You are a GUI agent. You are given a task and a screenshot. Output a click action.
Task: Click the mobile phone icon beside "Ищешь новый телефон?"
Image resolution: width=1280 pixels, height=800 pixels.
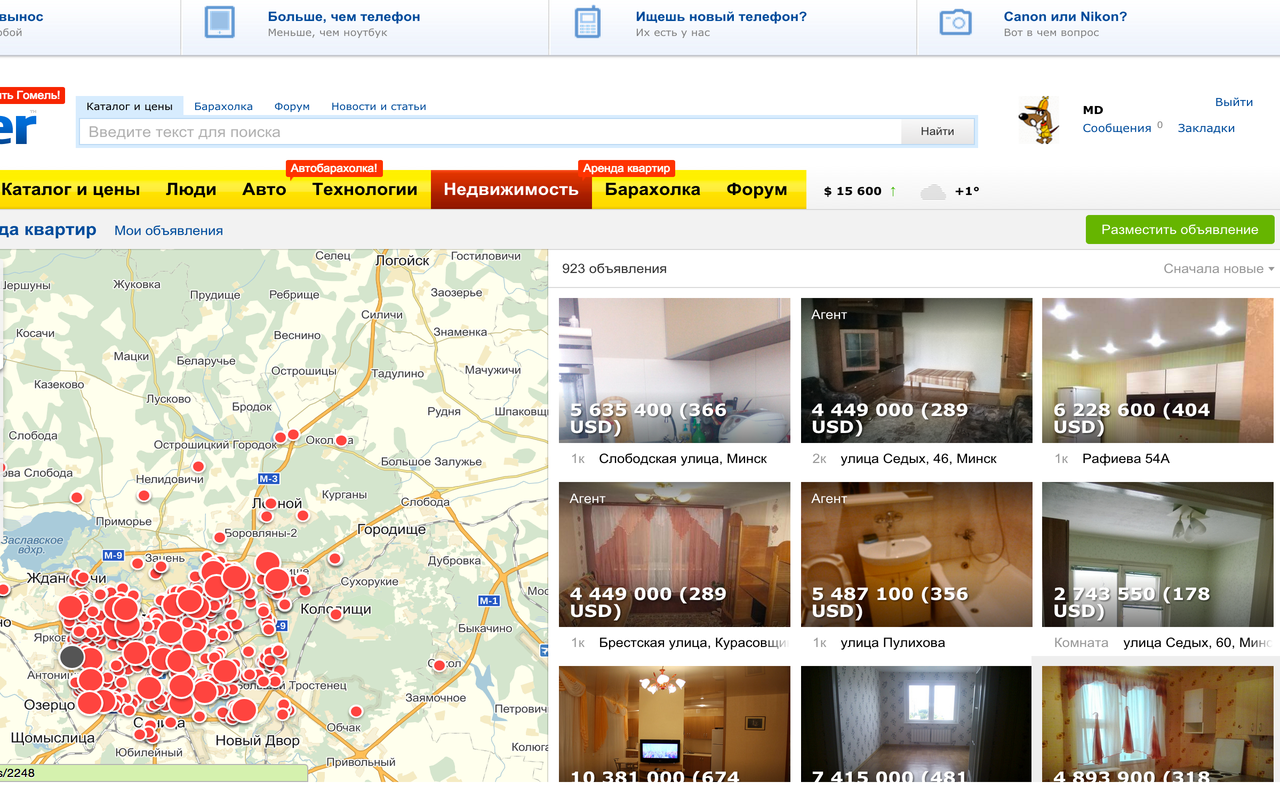coord(588,22)
